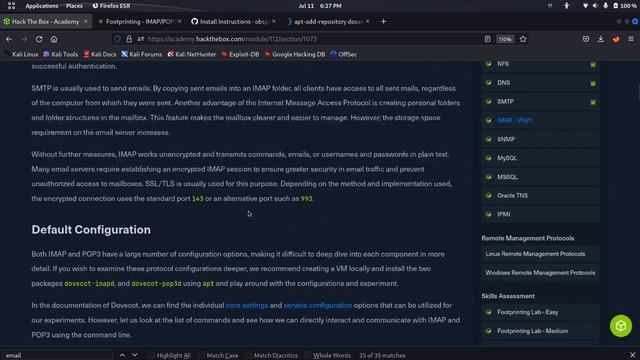Click the network icon in system tray

point(585,6)
